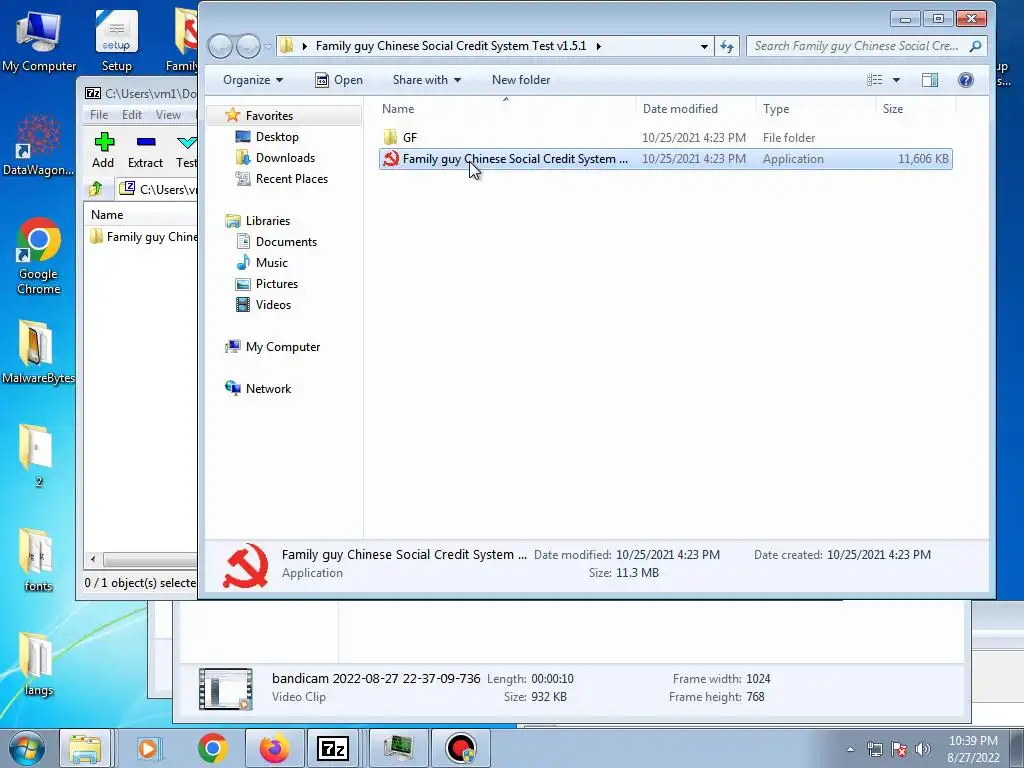Open the Pictures library
Screen dimensions: 1024x768
(267, 283)
